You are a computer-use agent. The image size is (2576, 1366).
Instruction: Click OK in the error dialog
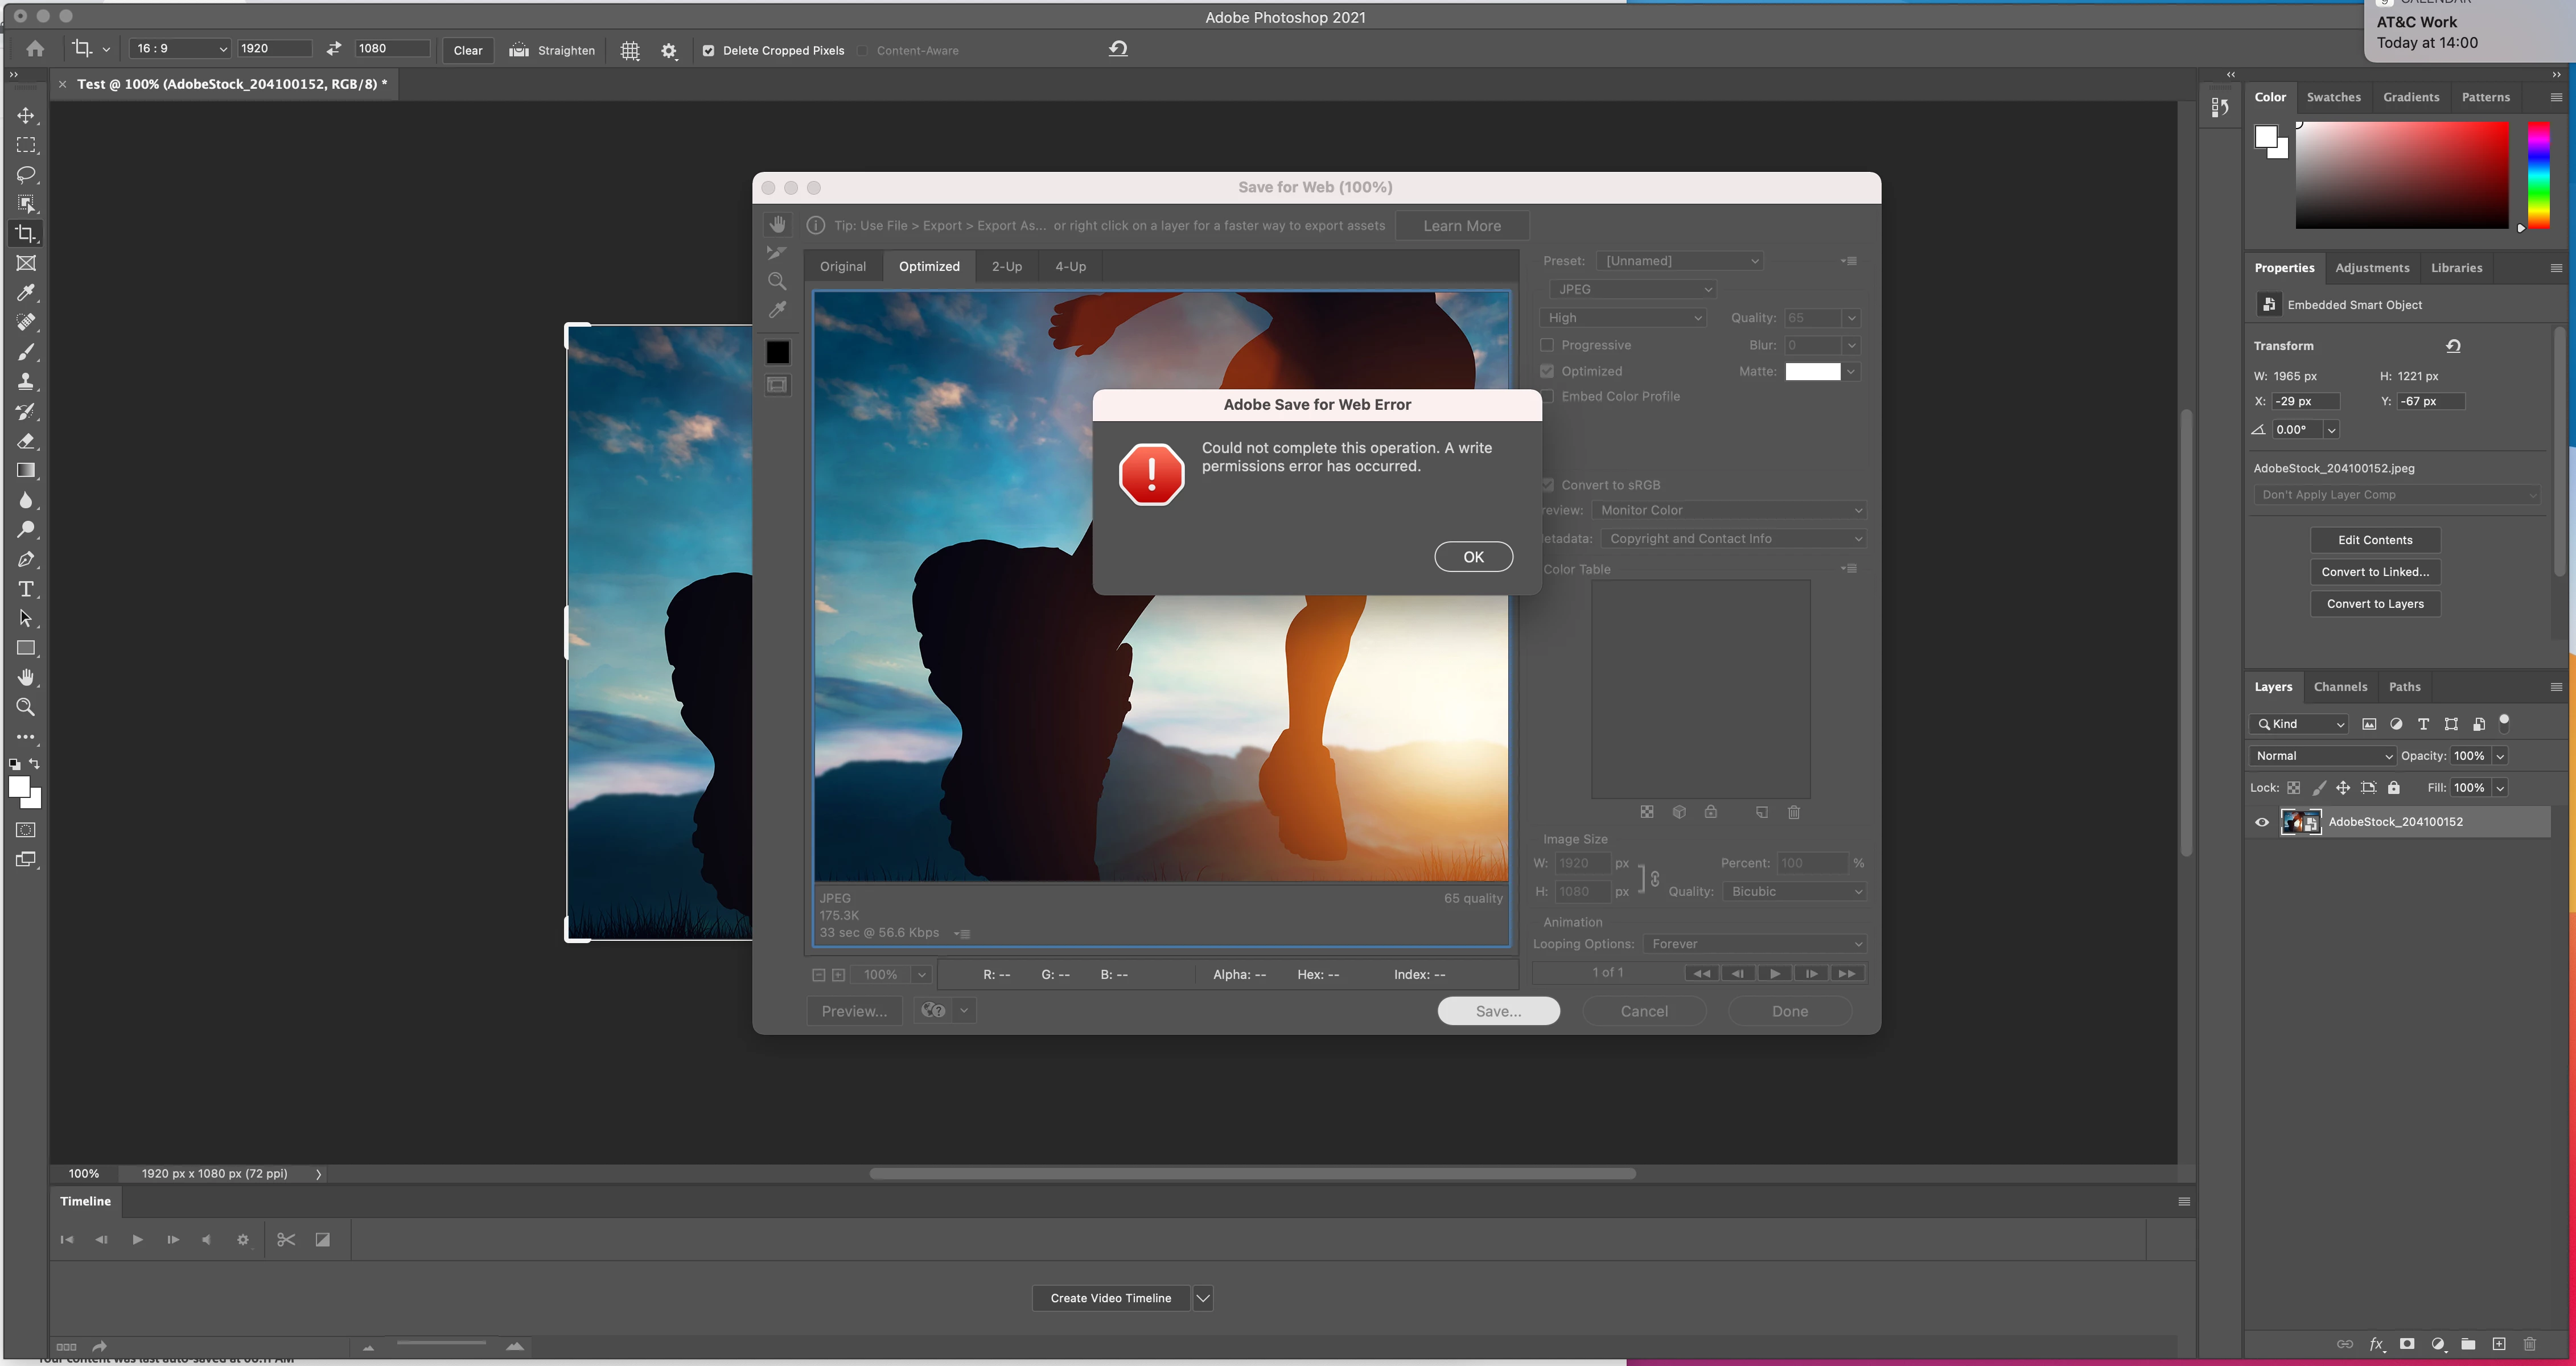pyautogui.click(x=1473, y=557)
